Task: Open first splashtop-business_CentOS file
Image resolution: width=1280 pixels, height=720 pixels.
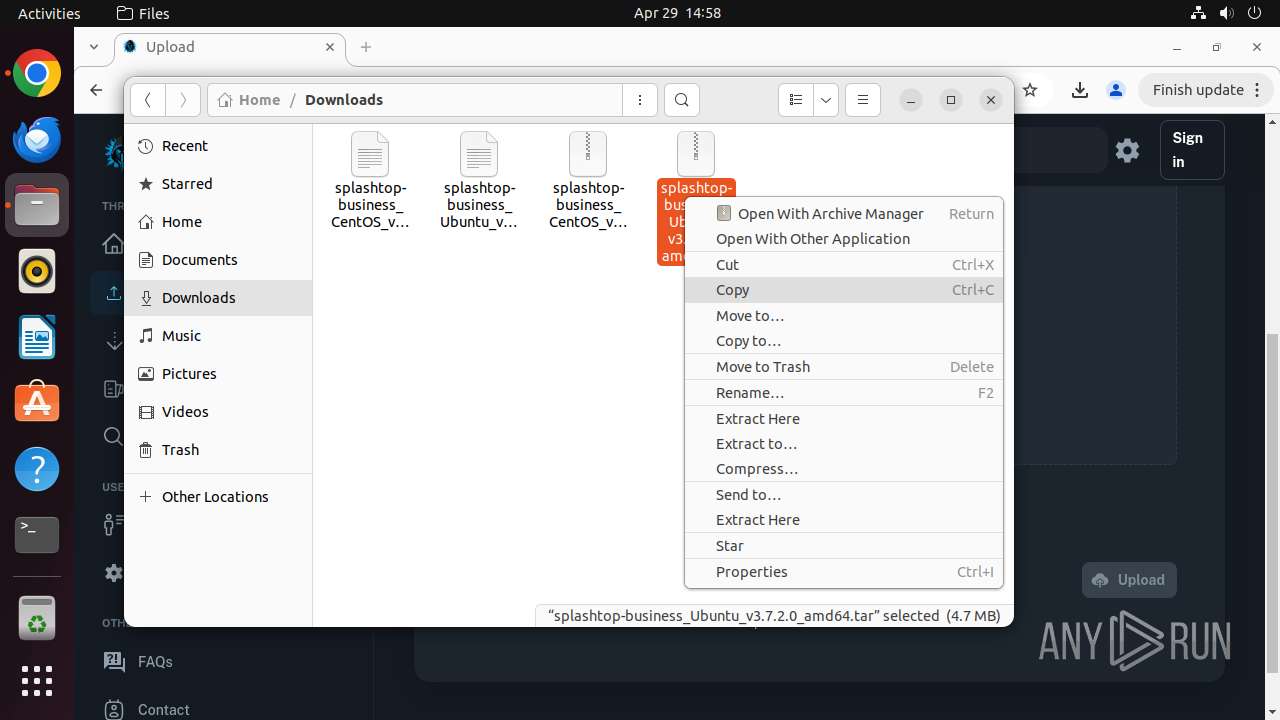Action: pyautogui.click(x=370, y=181)
